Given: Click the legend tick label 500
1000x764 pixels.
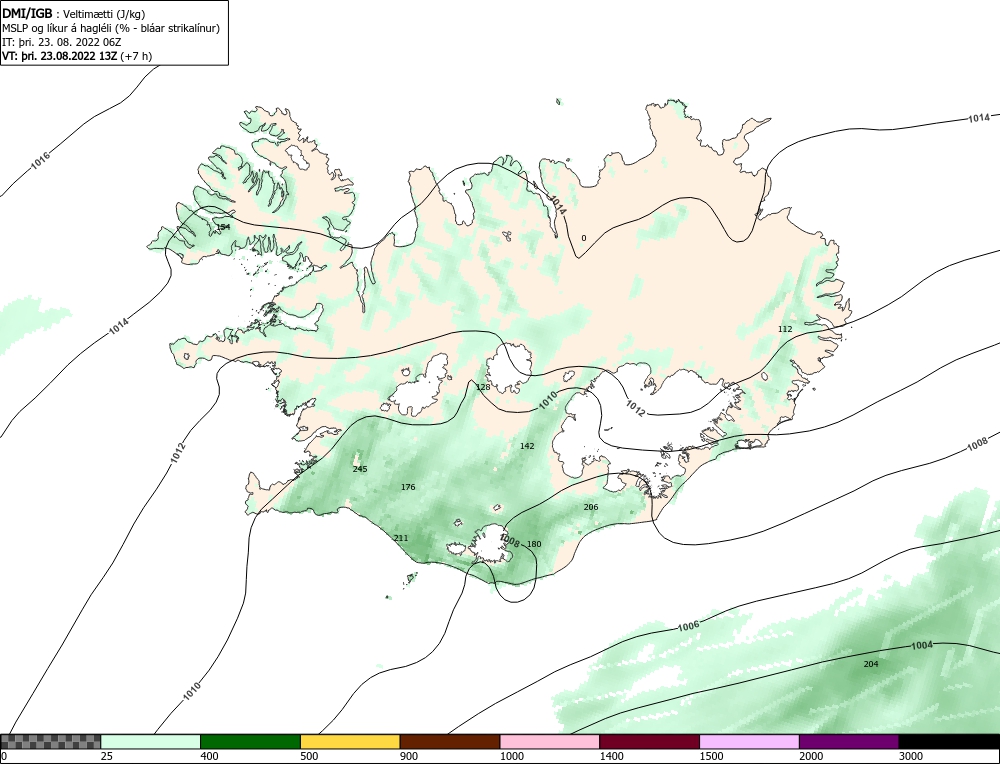Looking at the screenshot, I should [x=309, y=756].
